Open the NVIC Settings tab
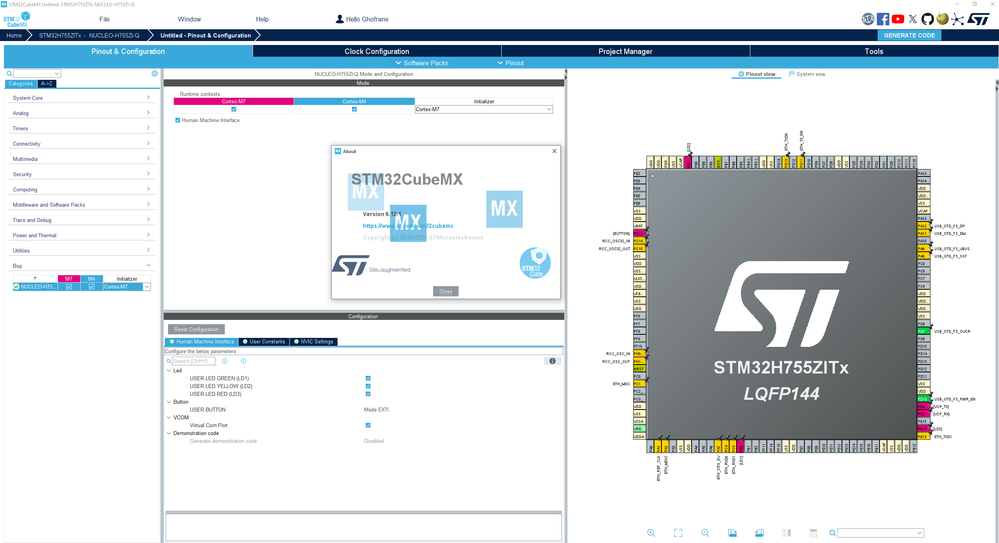This screenshot has width=999, height=543. tap(313, 342)
